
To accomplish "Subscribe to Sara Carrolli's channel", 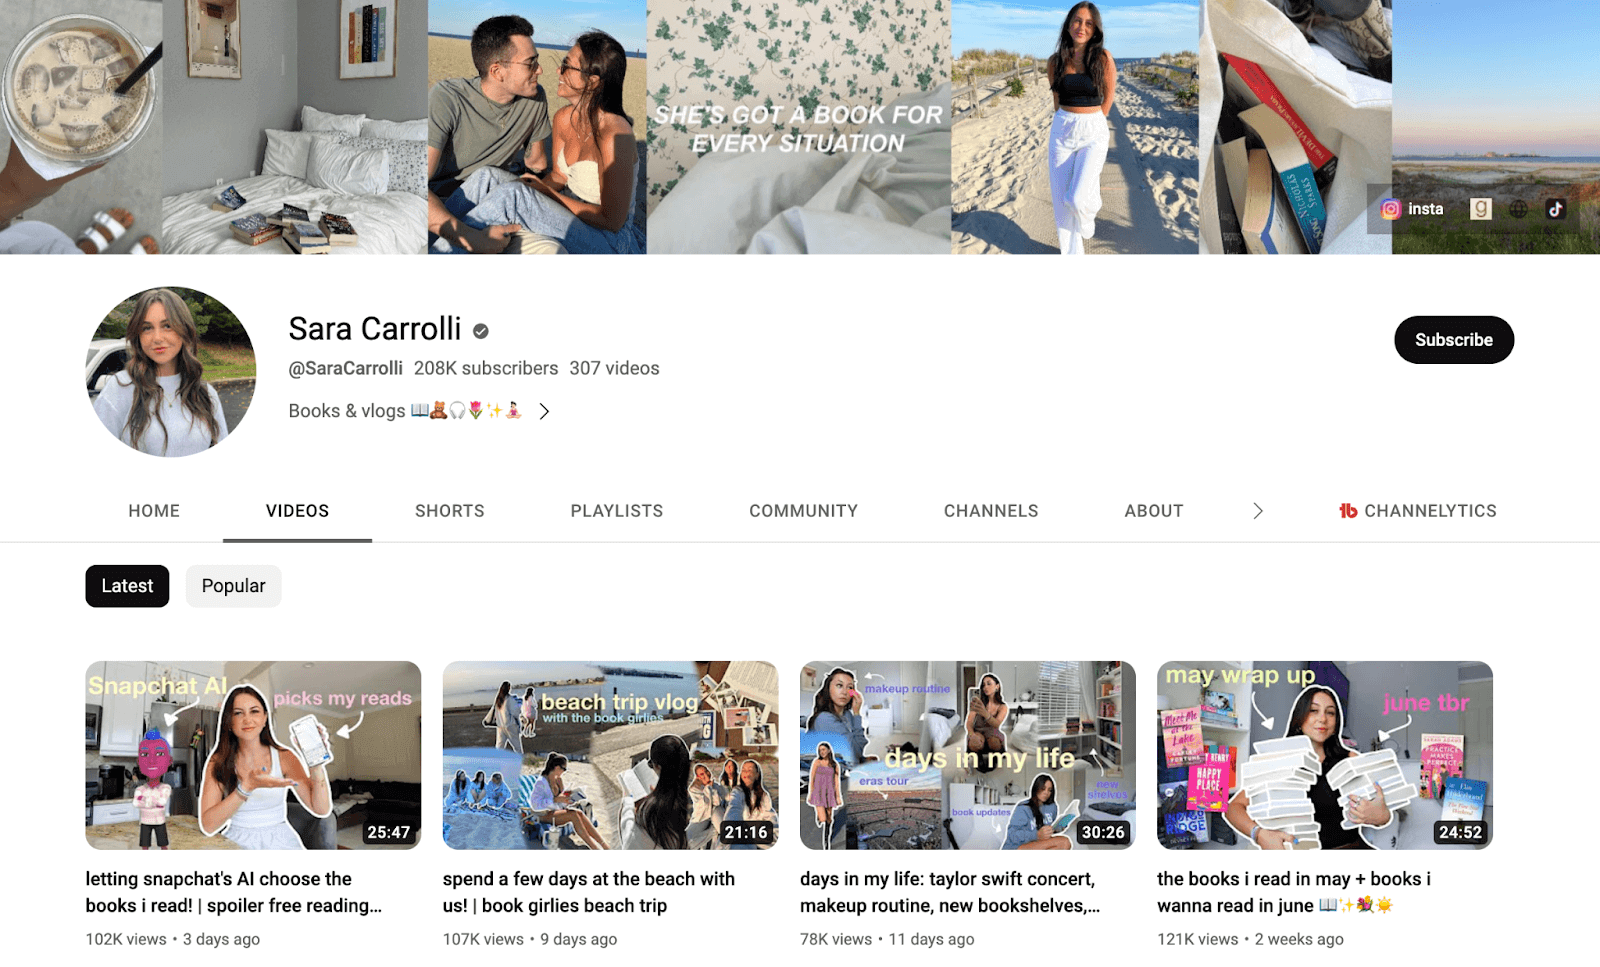I will [1454, 339].
